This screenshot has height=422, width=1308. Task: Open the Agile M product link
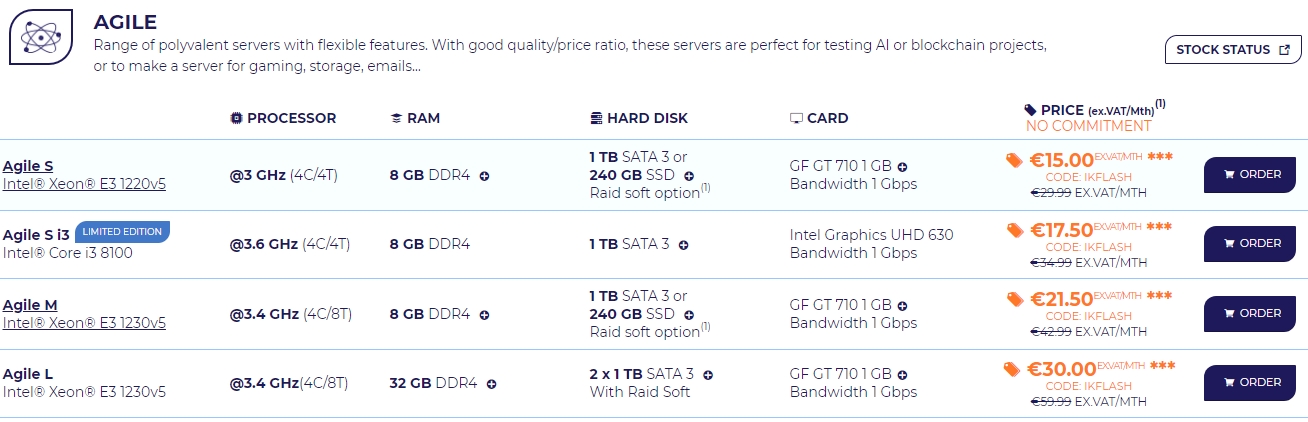tap(30, 305)
